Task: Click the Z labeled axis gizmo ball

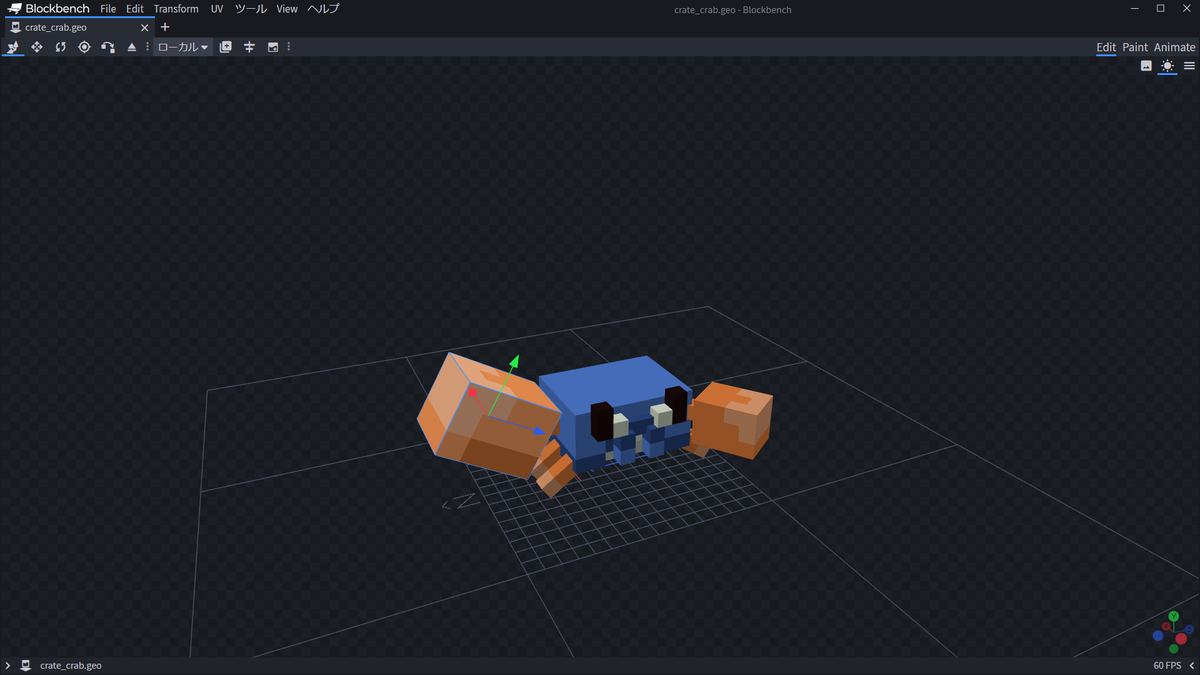Action: (x=1187, y=629)
